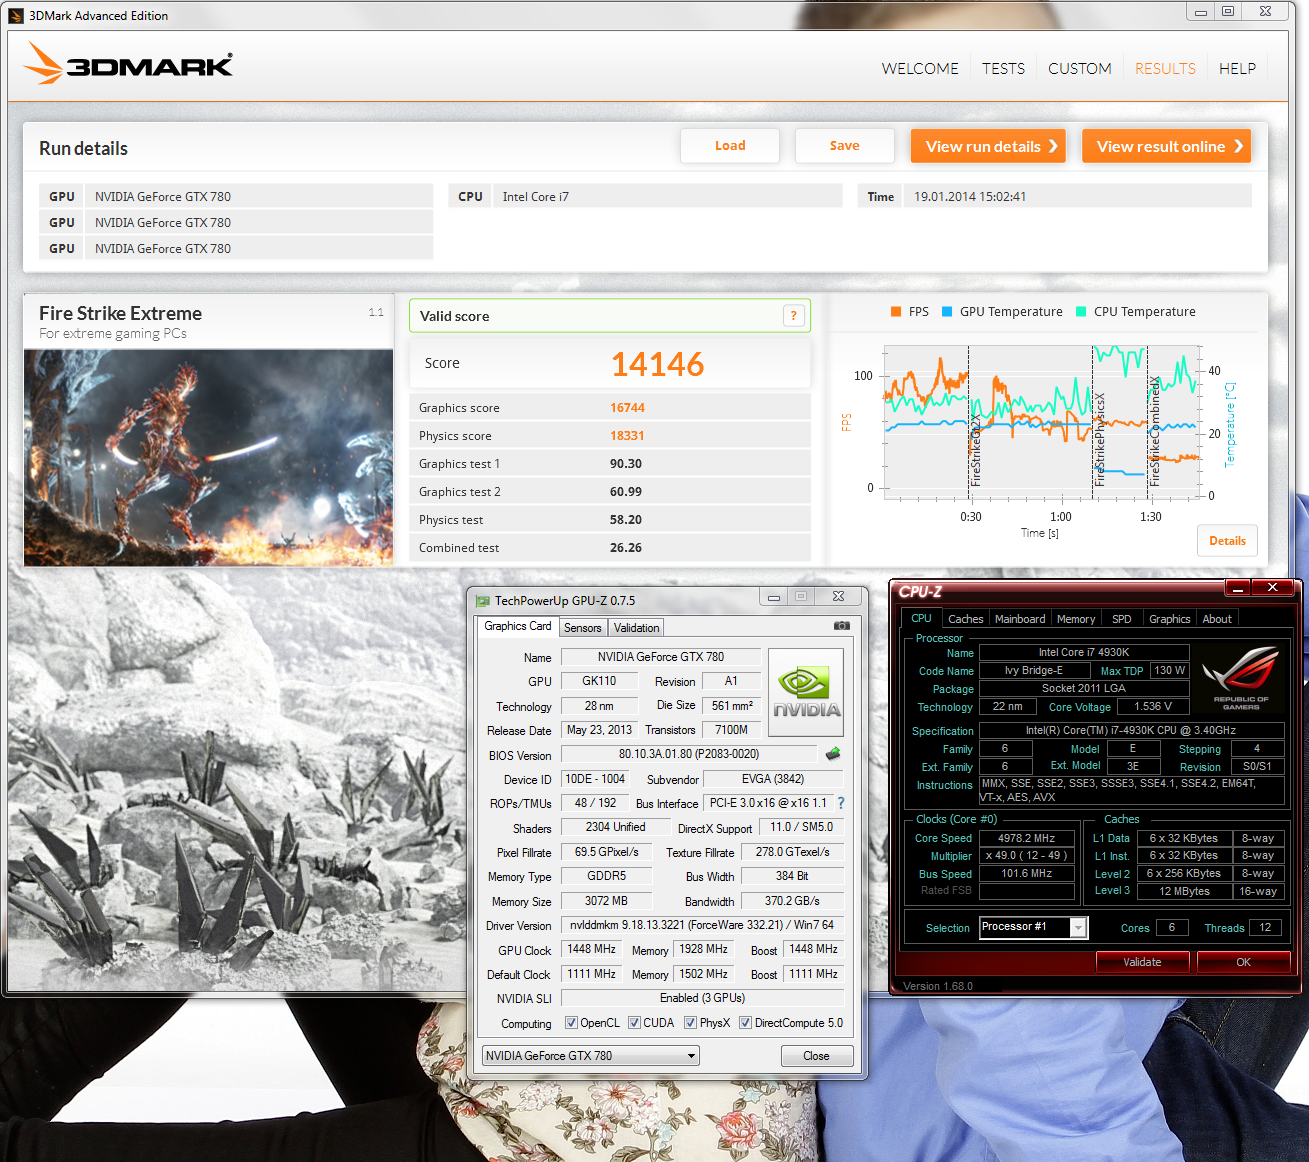Screen dimensions: 1309x1162
Task: Click the CPU-Z OK button
Action: coord(1243,962)
